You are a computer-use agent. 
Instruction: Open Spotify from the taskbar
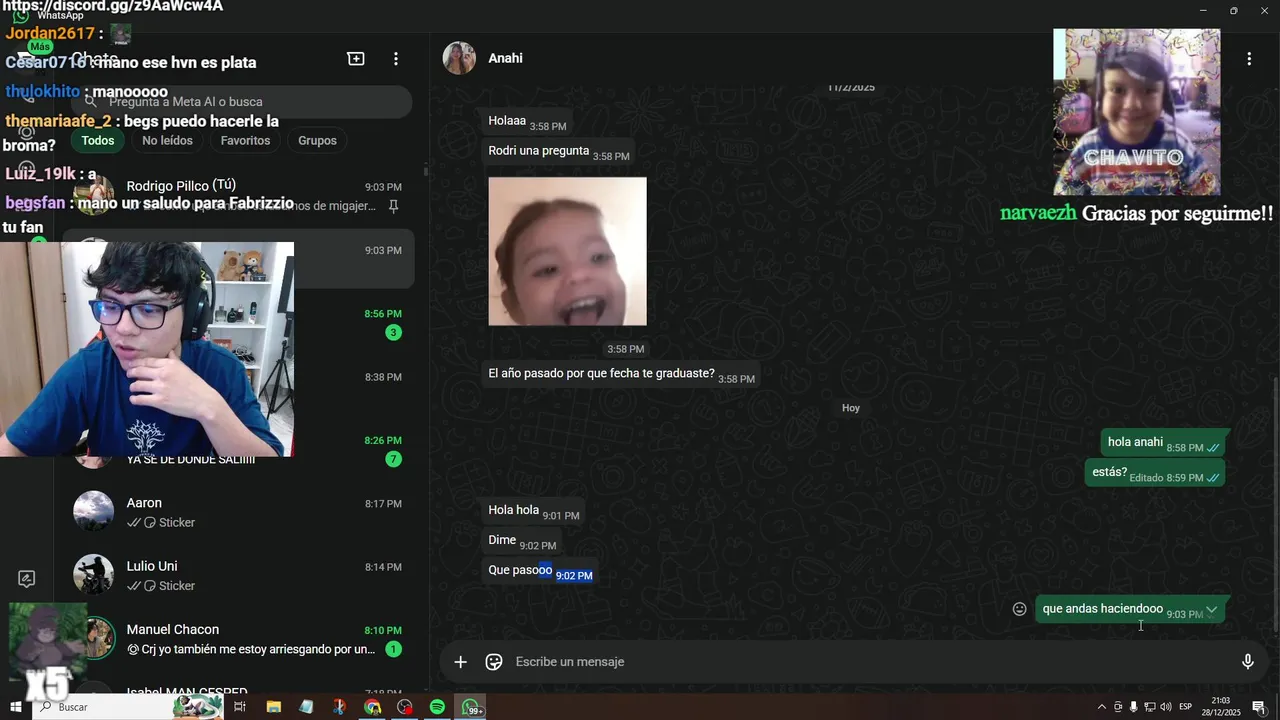(437, 707)
